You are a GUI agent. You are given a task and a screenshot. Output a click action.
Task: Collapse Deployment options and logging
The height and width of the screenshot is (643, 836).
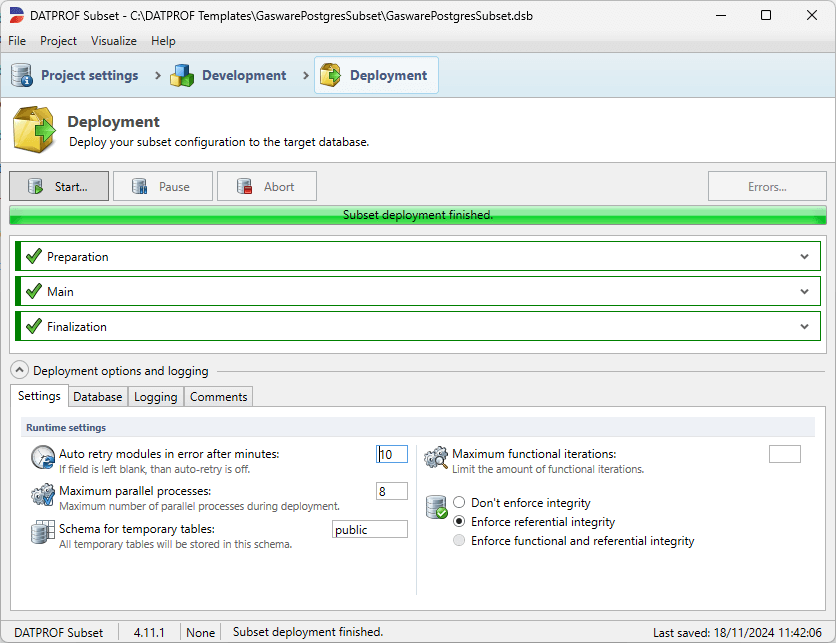(x=19, y=369)
